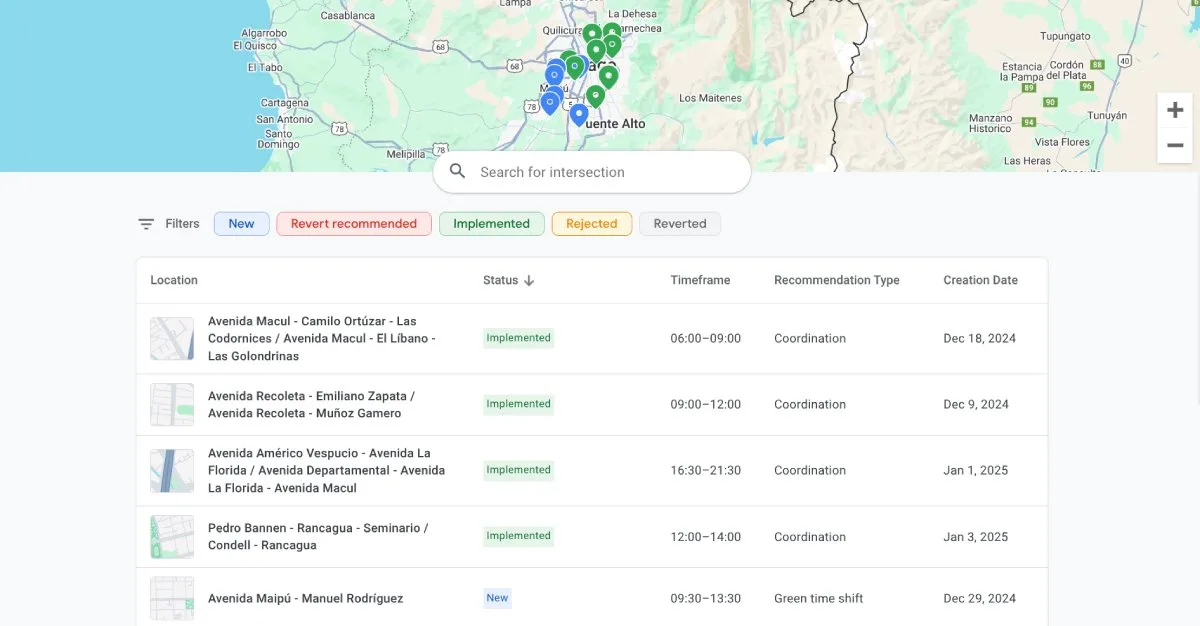This screenshot has height=626, width=1200.
Task: Toggle the Revert recommended filter chip
Action: 353,224
